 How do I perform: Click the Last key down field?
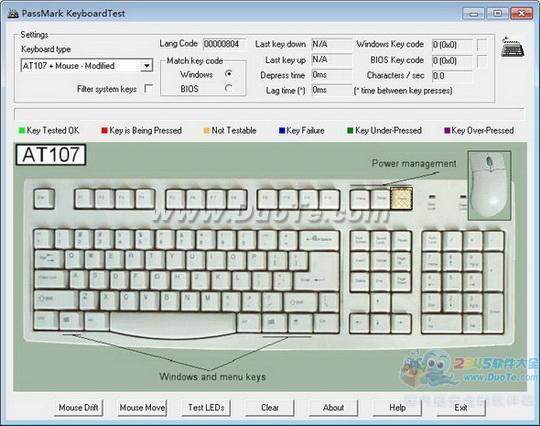(332, 44)
